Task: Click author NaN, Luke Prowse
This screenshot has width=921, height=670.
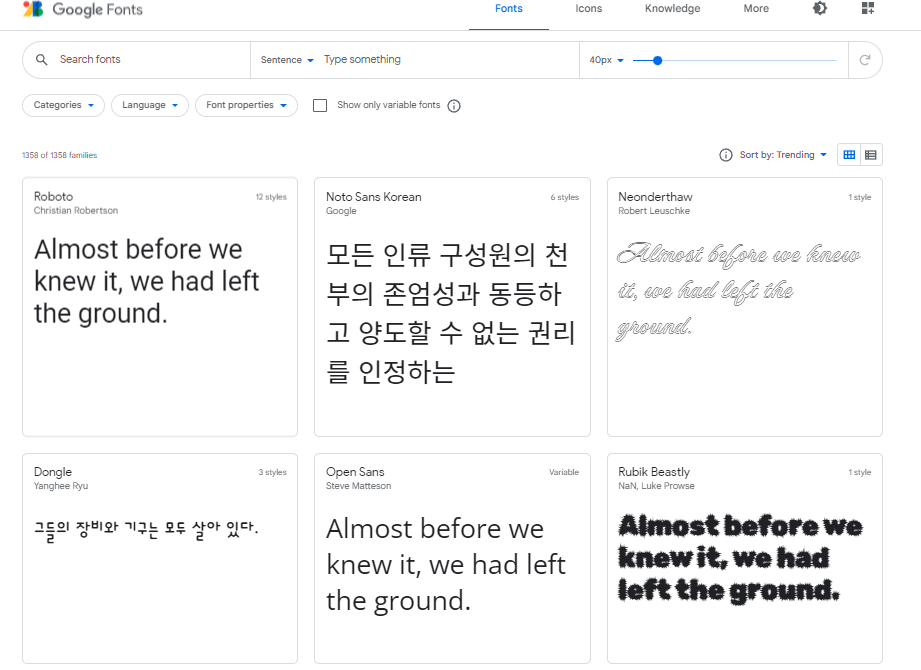Action: point(656,486)
